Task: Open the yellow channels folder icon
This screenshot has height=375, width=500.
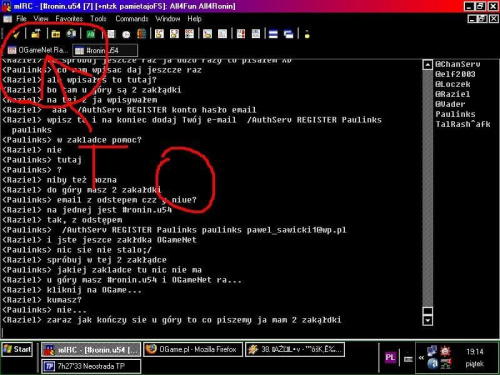Action: pyautogui.click(x=55, y=34)
